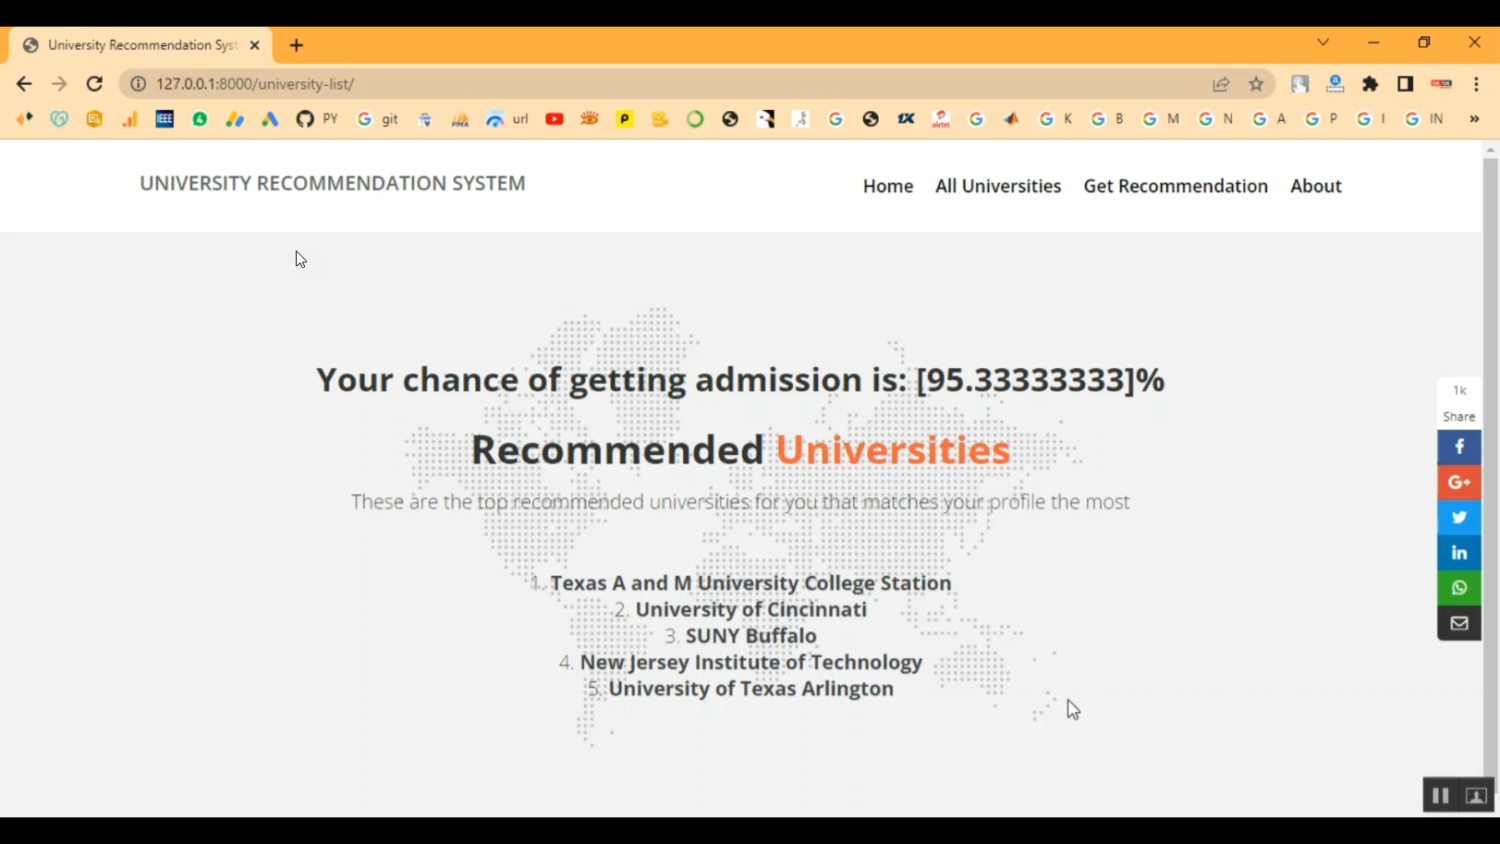The height and width of the screenshot is (844, 1500).
Task: Open the 1X bookmark
Action: (x=906, y=119)
